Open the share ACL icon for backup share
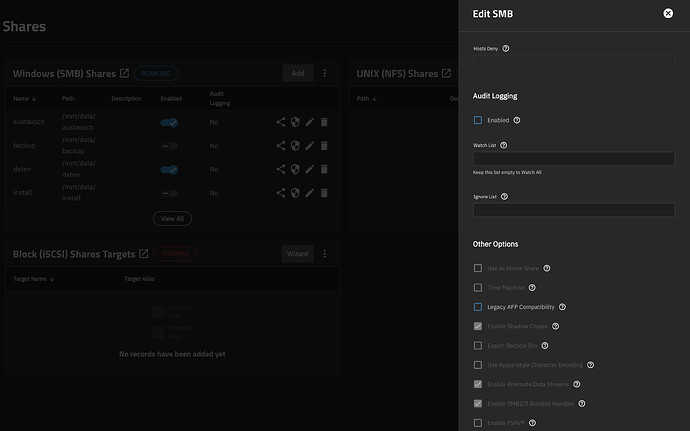690x431 pixels. point(281,146)
